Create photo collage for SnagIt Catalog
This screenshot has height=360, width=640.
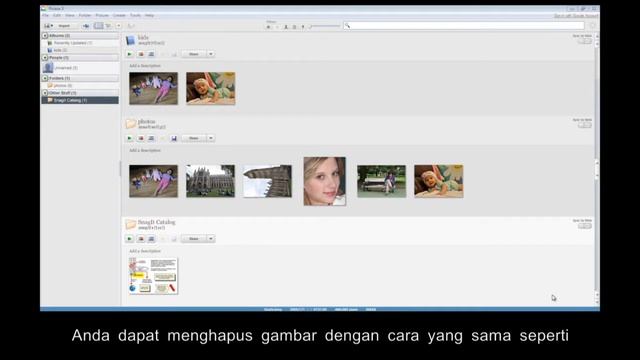pos(141,239)
